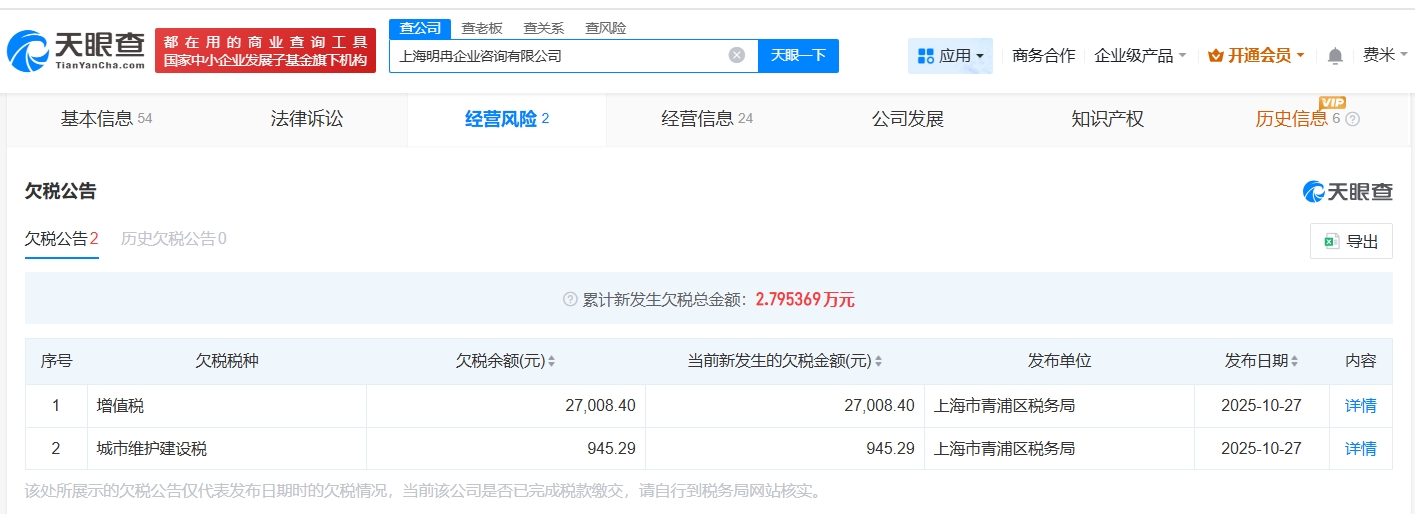This screenshot has height=514, width=1415.
Task: Click into the company name search field
Action: point(555,56)
